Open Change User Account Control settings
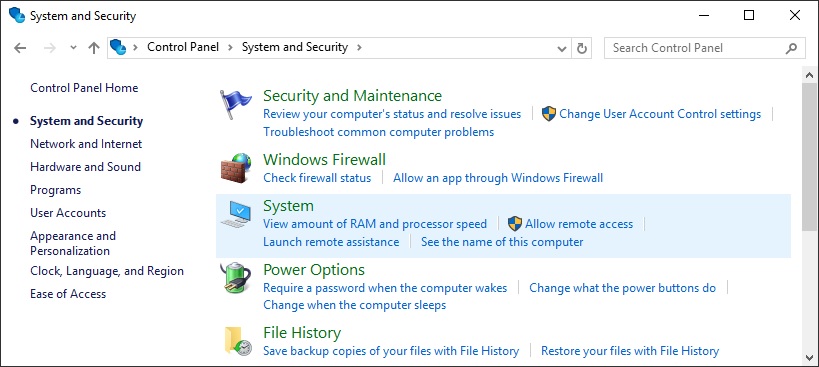 pyautogui.click(x=660, y=114)
